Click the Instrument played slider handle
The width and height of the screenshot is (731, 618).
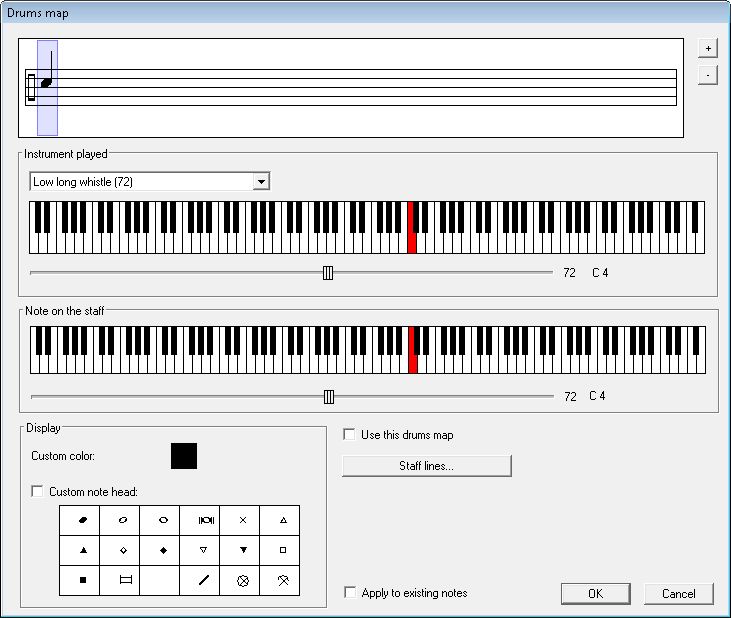tap(328, 273)
